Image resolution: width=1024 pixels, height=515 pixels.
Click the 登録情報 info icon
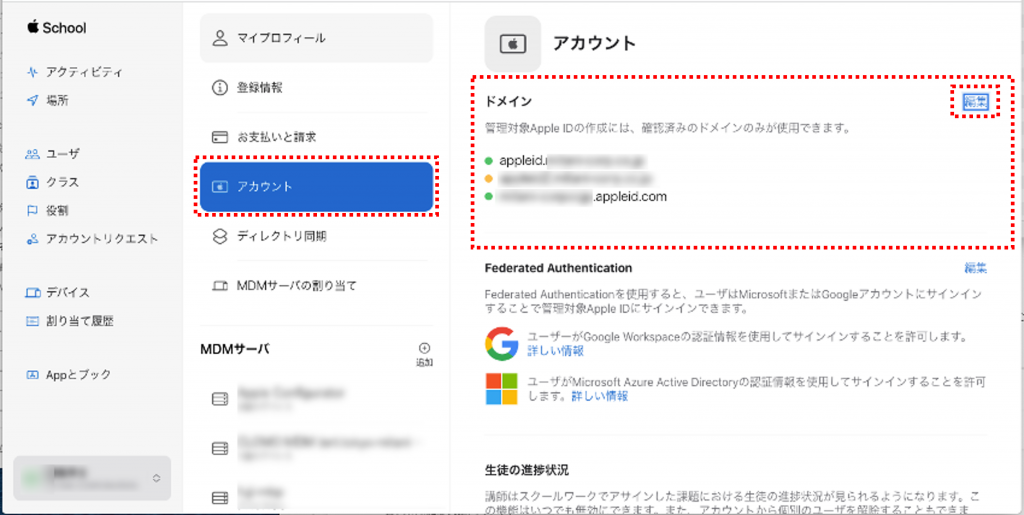(x=219, y=87)
